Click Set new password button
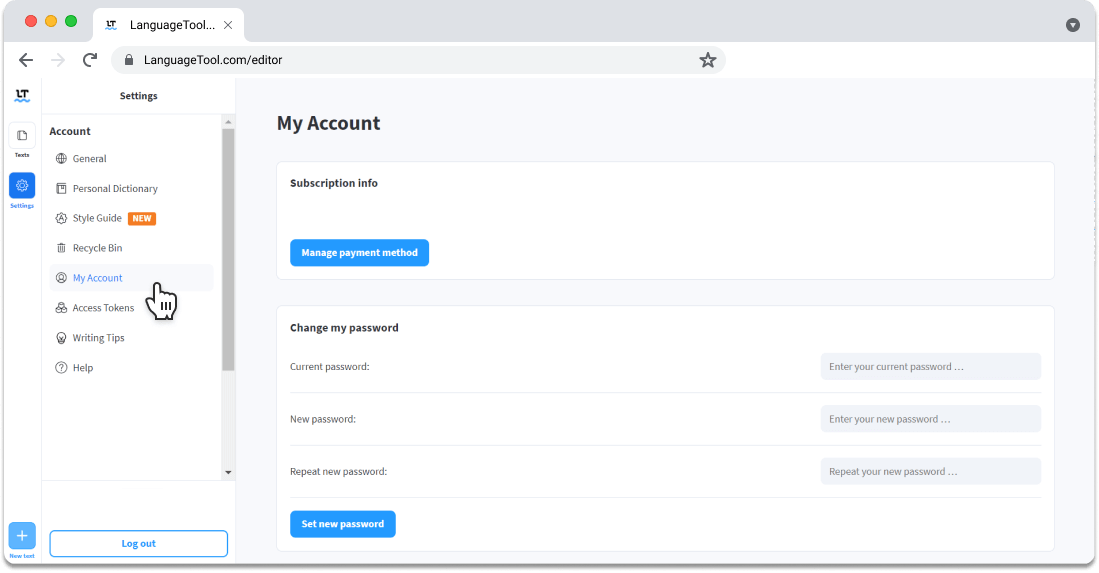 [343, 524]
